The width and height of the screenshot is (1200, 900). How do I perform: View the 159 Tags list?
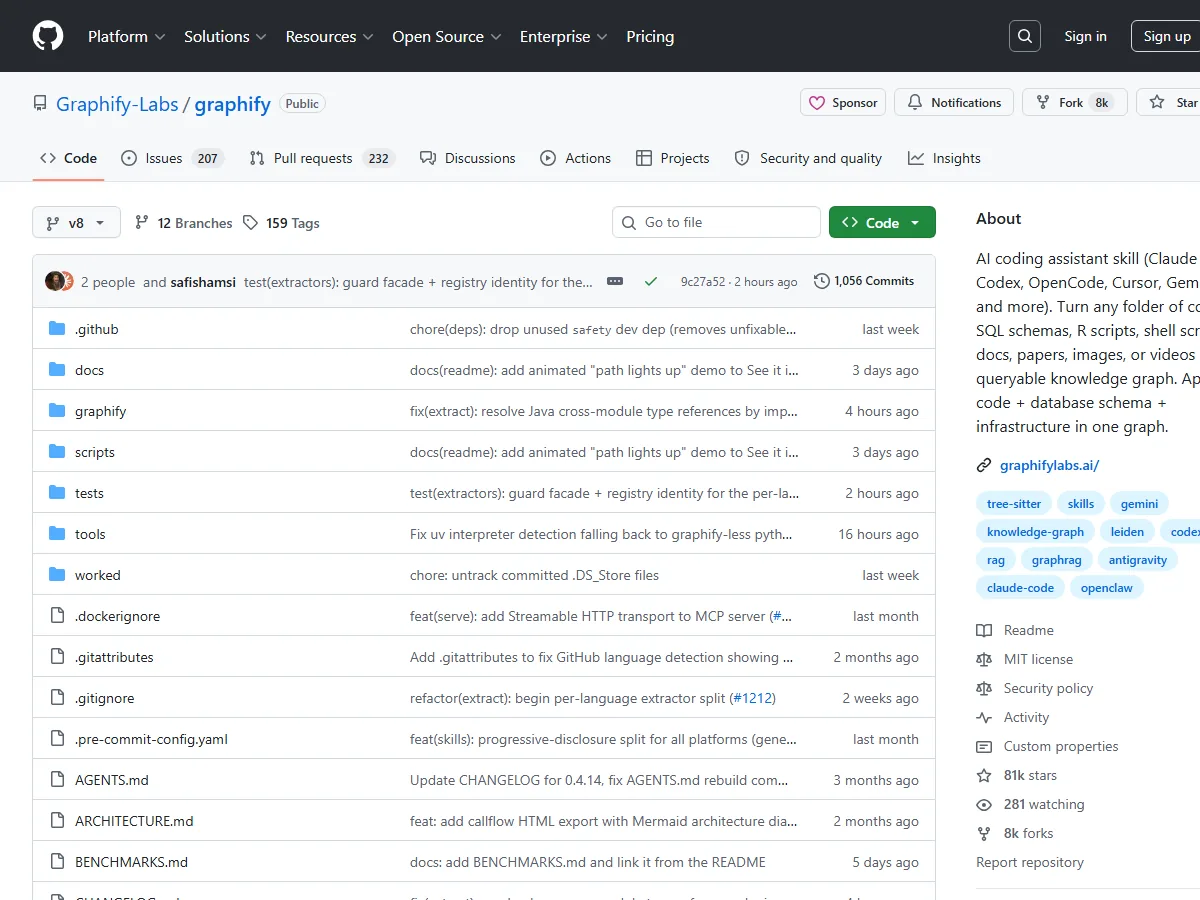pyautogui.click(x=281, y=223)
